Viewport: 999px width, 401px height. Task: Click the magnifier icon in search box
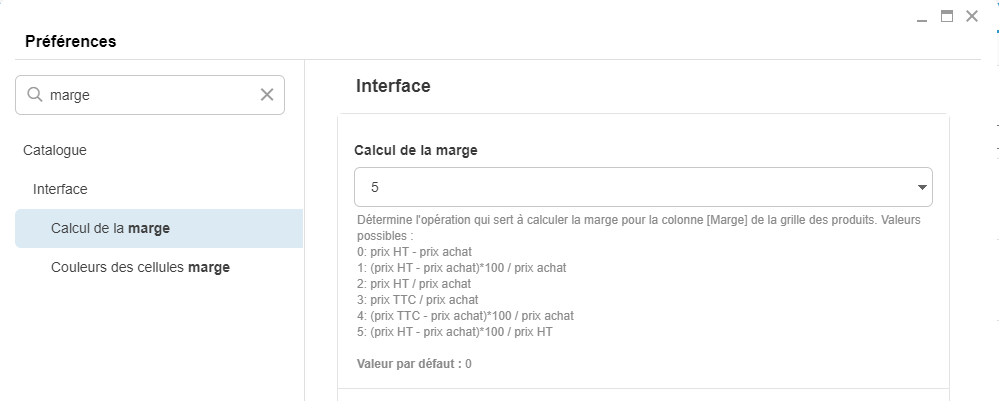pos(34,95)
